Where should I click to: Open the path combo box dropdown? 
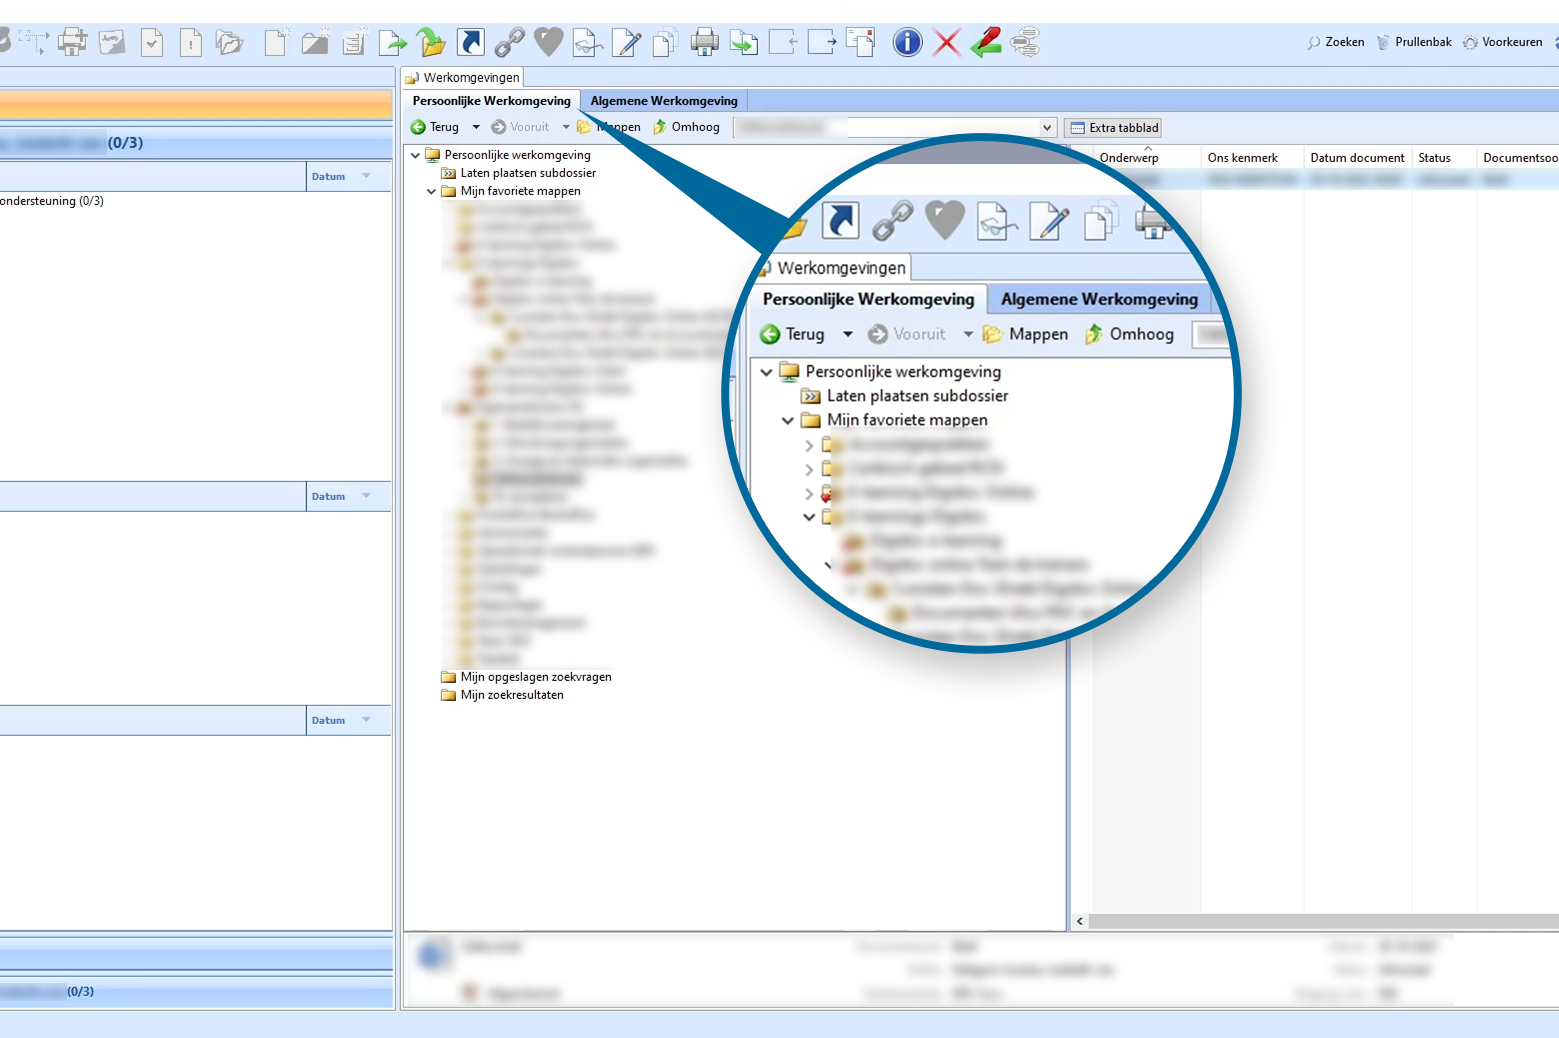point(1047,127)
